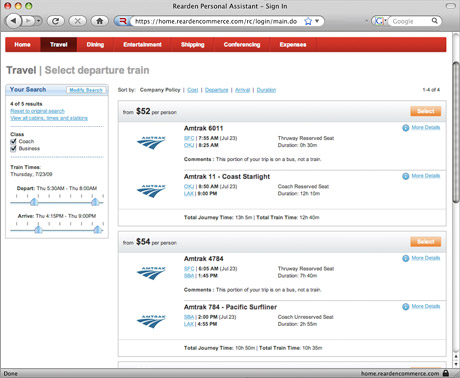The height and width of the screenshot is (378, 460).
Task: Click the Stop loading X icon
Action: (77, 21)
